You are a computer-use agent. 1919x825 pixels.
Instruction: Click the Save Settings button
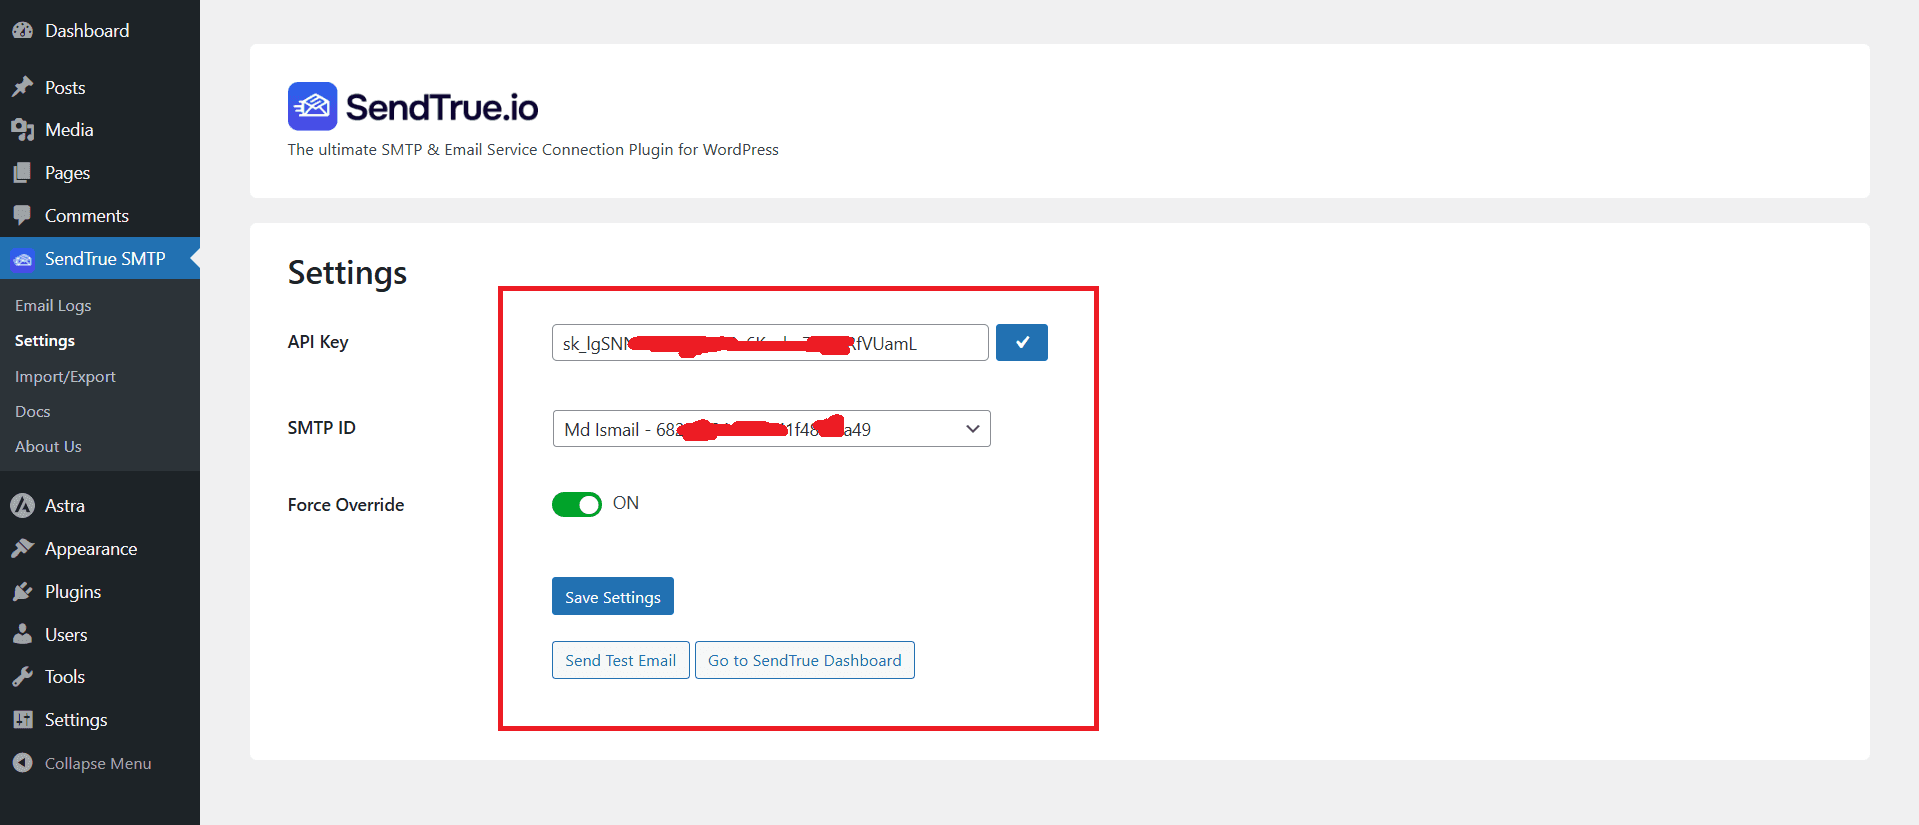pos(613,596)
